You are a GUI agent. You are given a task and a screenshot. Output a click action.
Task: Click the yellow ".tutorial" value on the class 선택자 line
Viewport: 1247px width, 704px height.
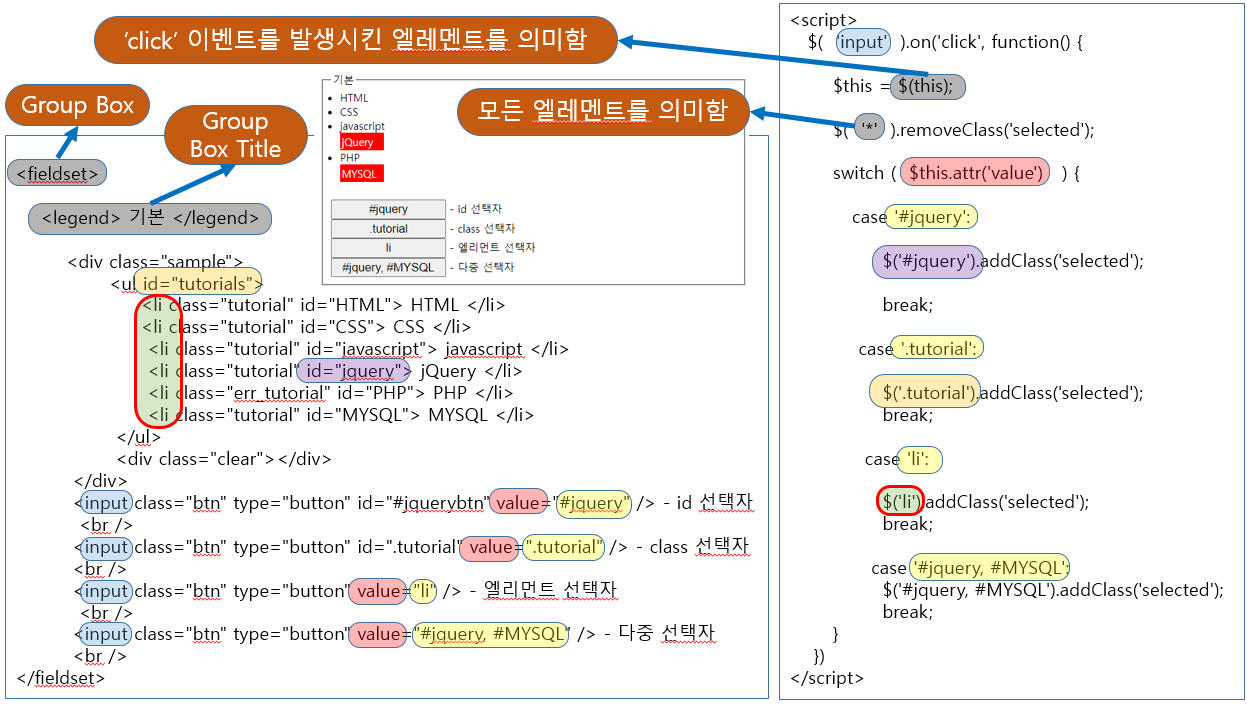click(565, 547)
